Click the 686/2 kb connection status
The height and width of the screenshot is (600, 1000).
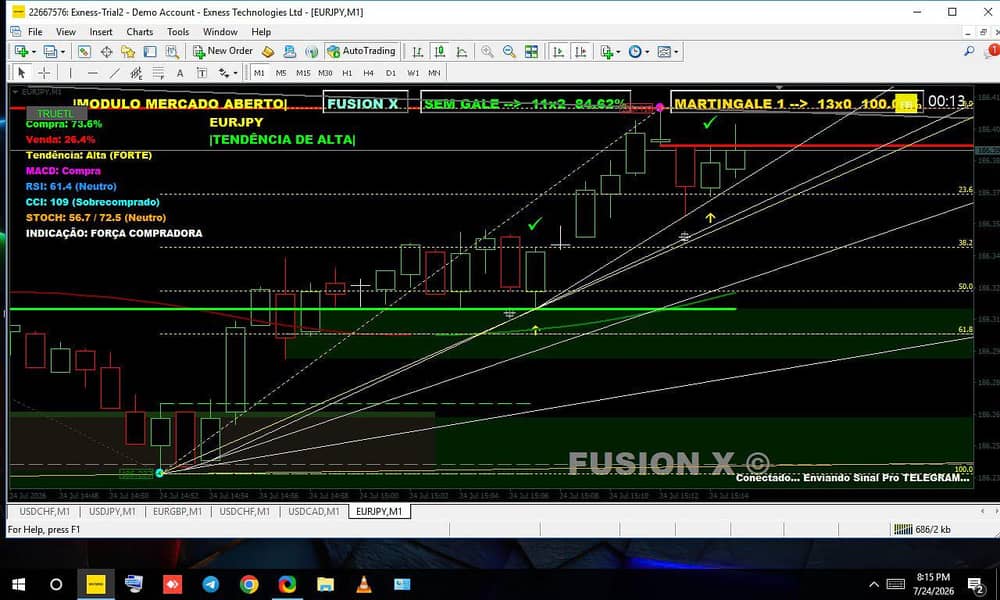point(922,529)
